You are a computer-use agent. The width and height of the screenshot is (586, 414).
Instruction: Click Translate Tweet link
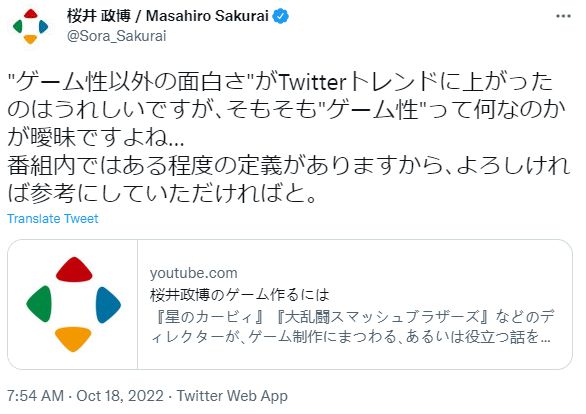53,219
